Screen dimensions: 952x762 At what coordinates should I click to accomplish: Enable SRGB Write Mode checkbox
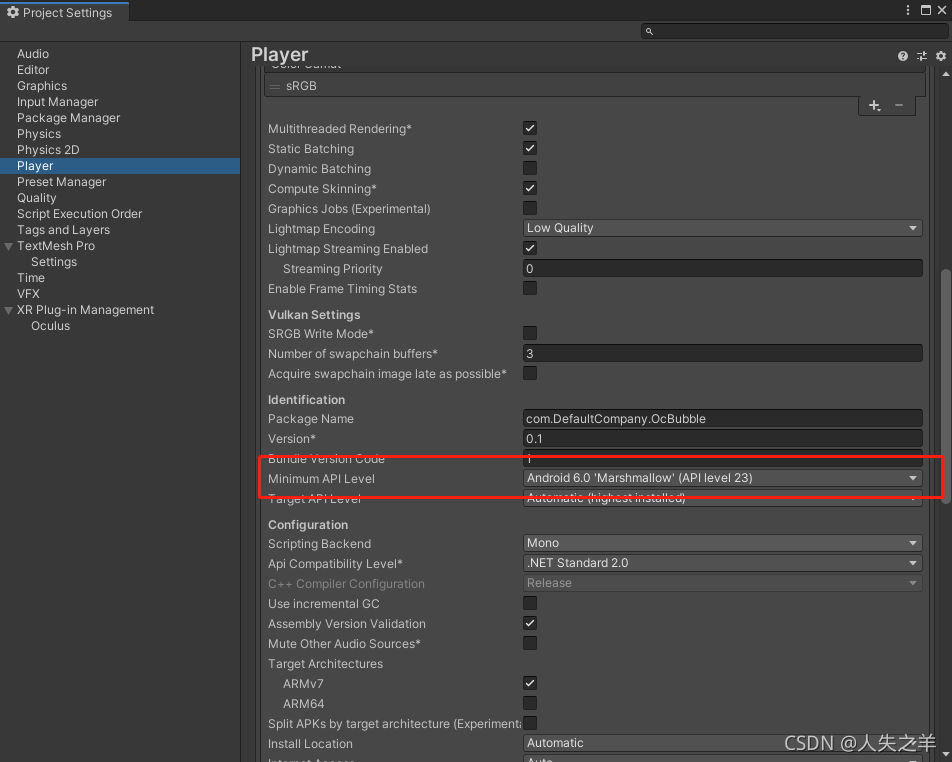point(530,333)
